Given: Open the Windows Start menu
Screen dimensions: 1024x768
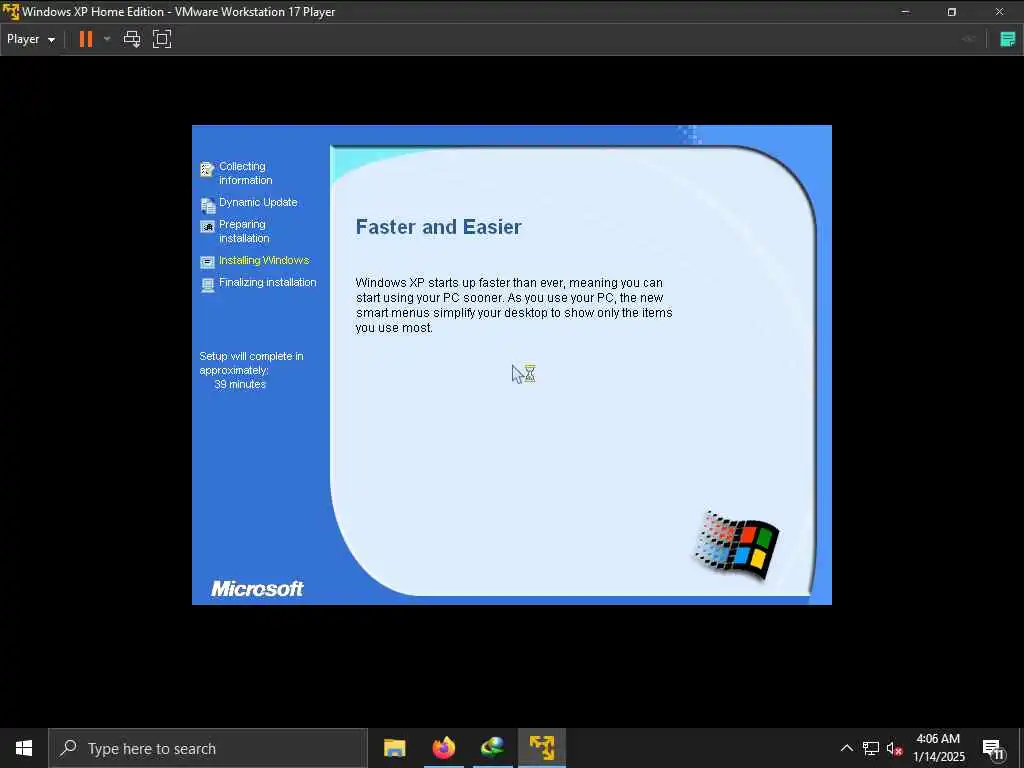Looking at the screenshot, I should point(24,748).
